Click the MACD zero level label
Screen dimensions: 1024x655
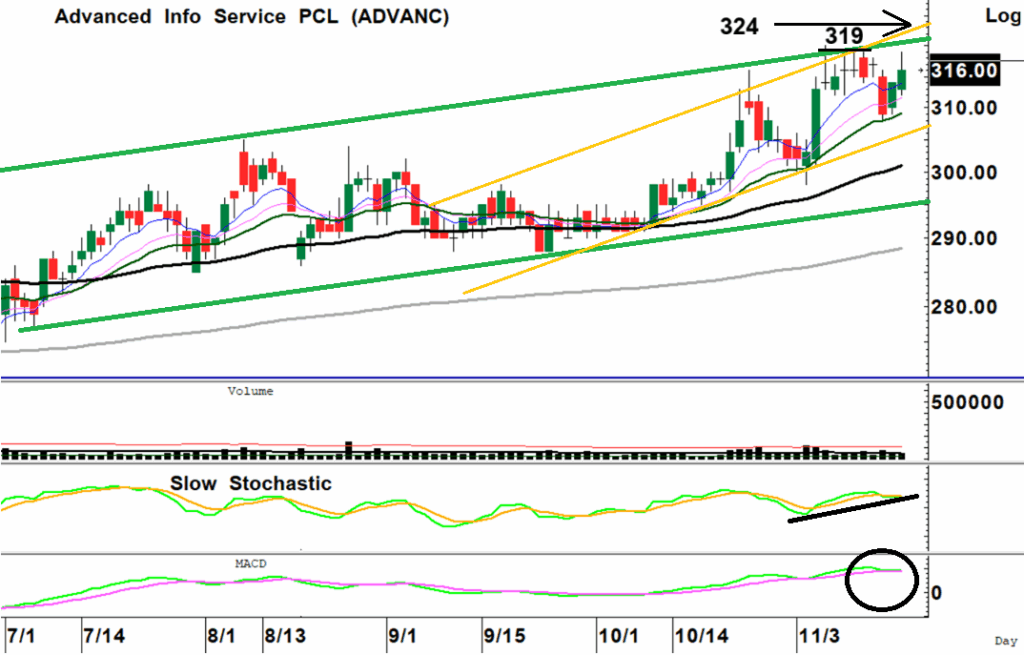pos(937,592)
